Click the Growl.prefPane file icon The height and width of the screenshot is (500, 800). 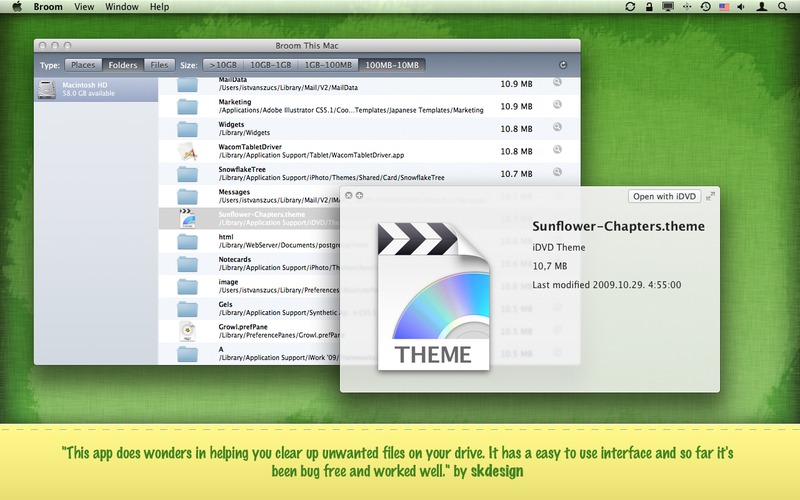point(187,332)
